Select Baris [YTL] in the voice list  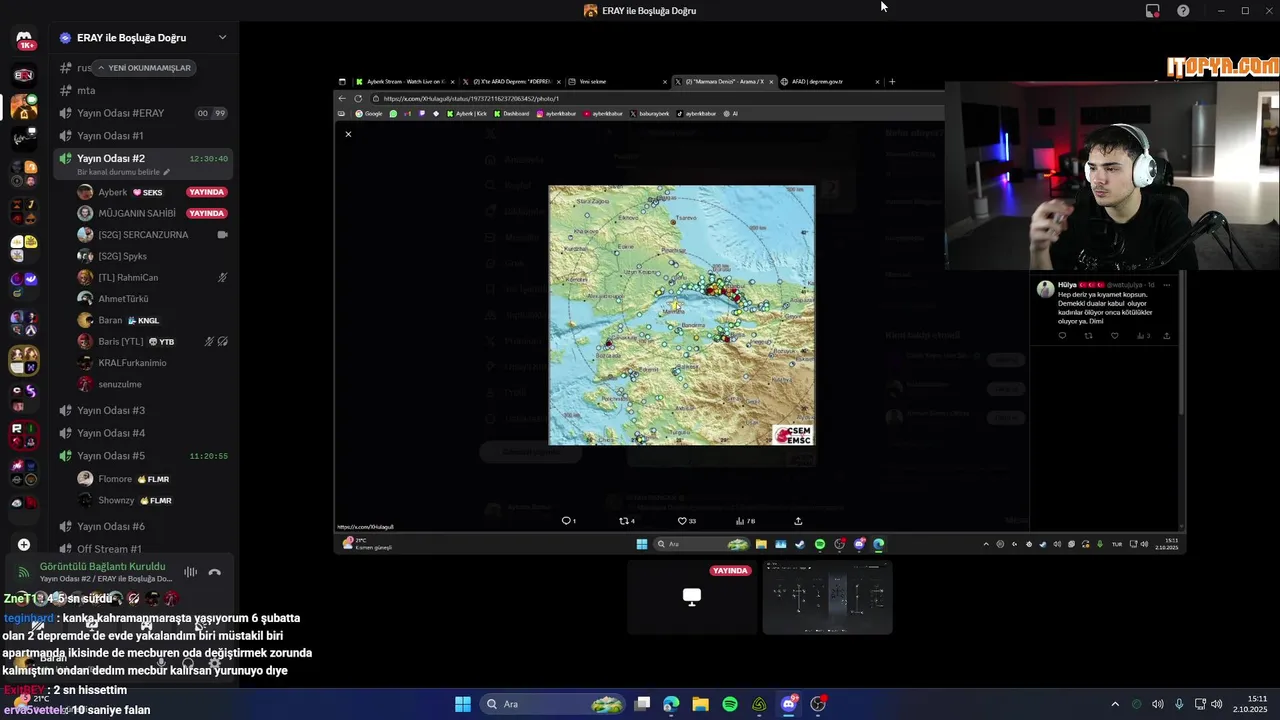(153, 341)
